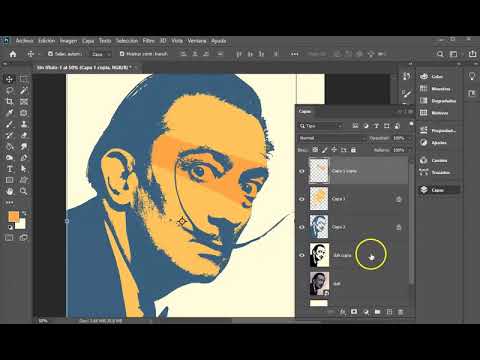The width and height of the screenshot is (480, 360).
Task: Open the Edit Toolbar three-dots icon in toolbox
Action: 9,202
